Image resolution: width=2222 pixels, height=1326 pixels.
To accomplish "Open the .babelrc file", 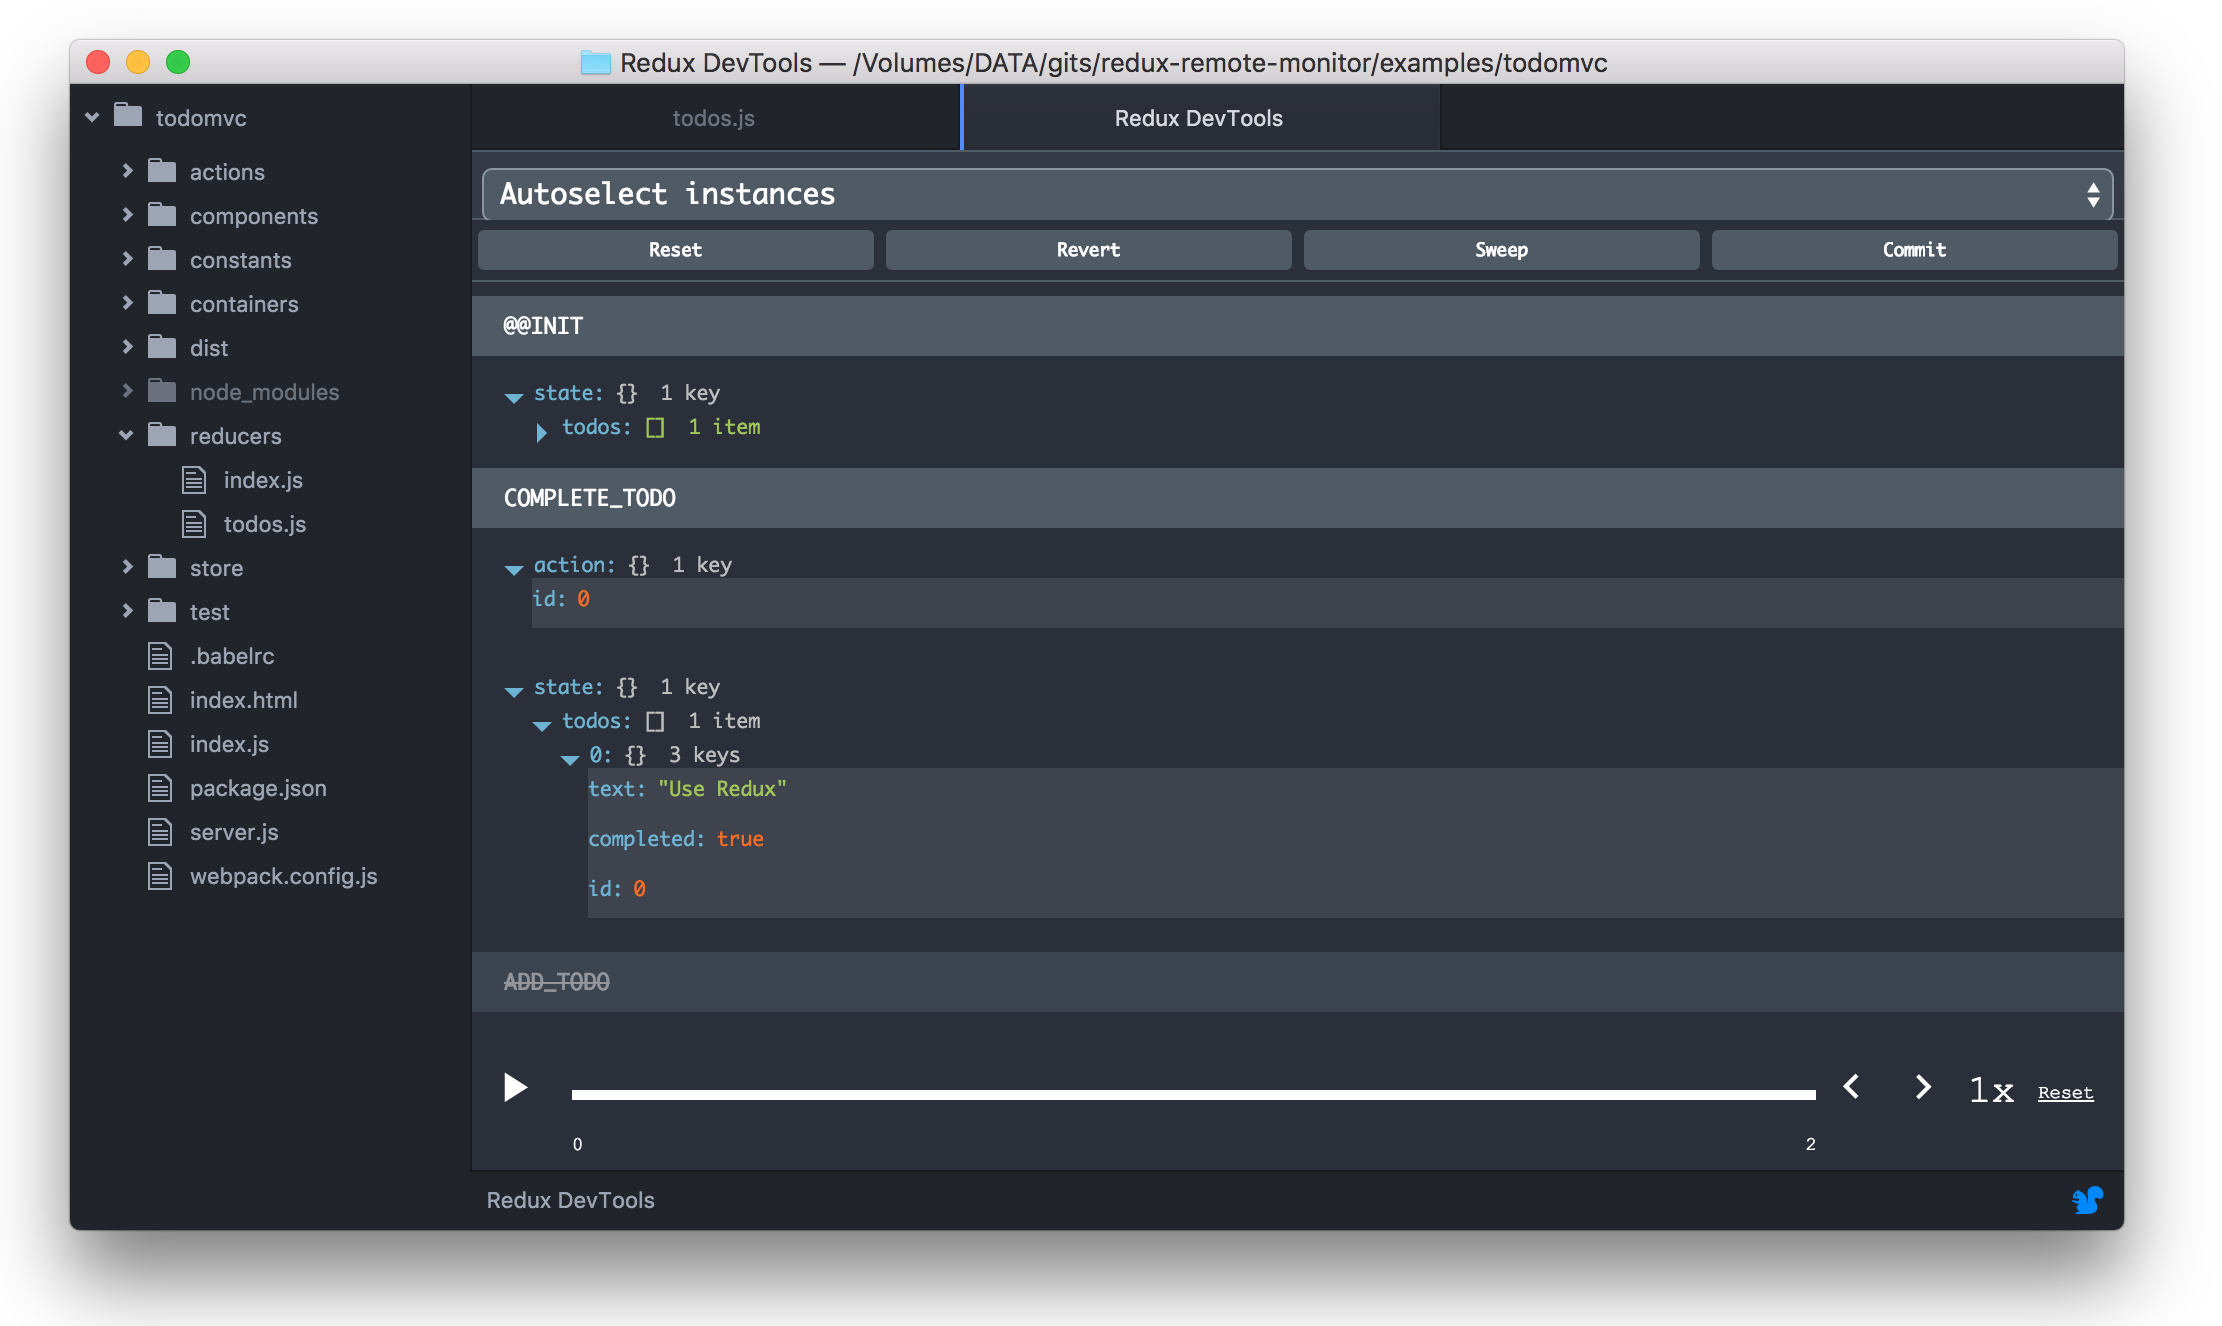I will pyautogui.click(x=231, y=656).
